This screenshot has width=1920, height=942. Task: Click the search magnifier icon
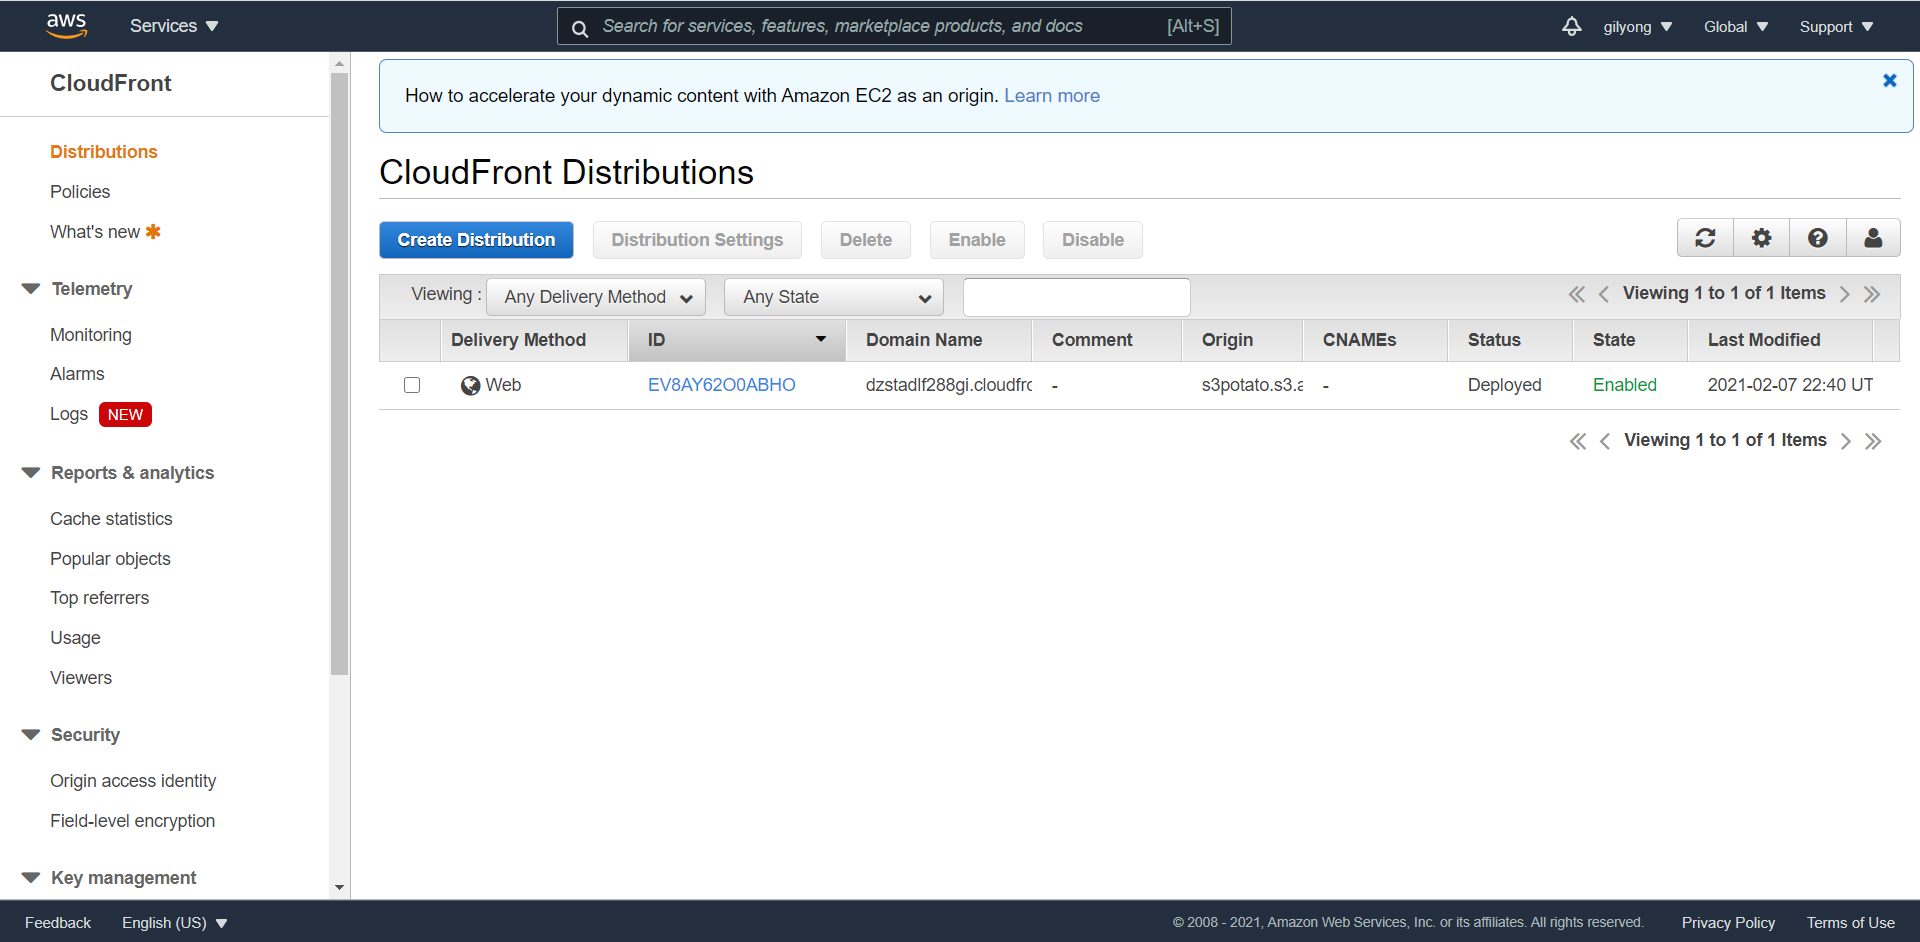tap(580, 28)
